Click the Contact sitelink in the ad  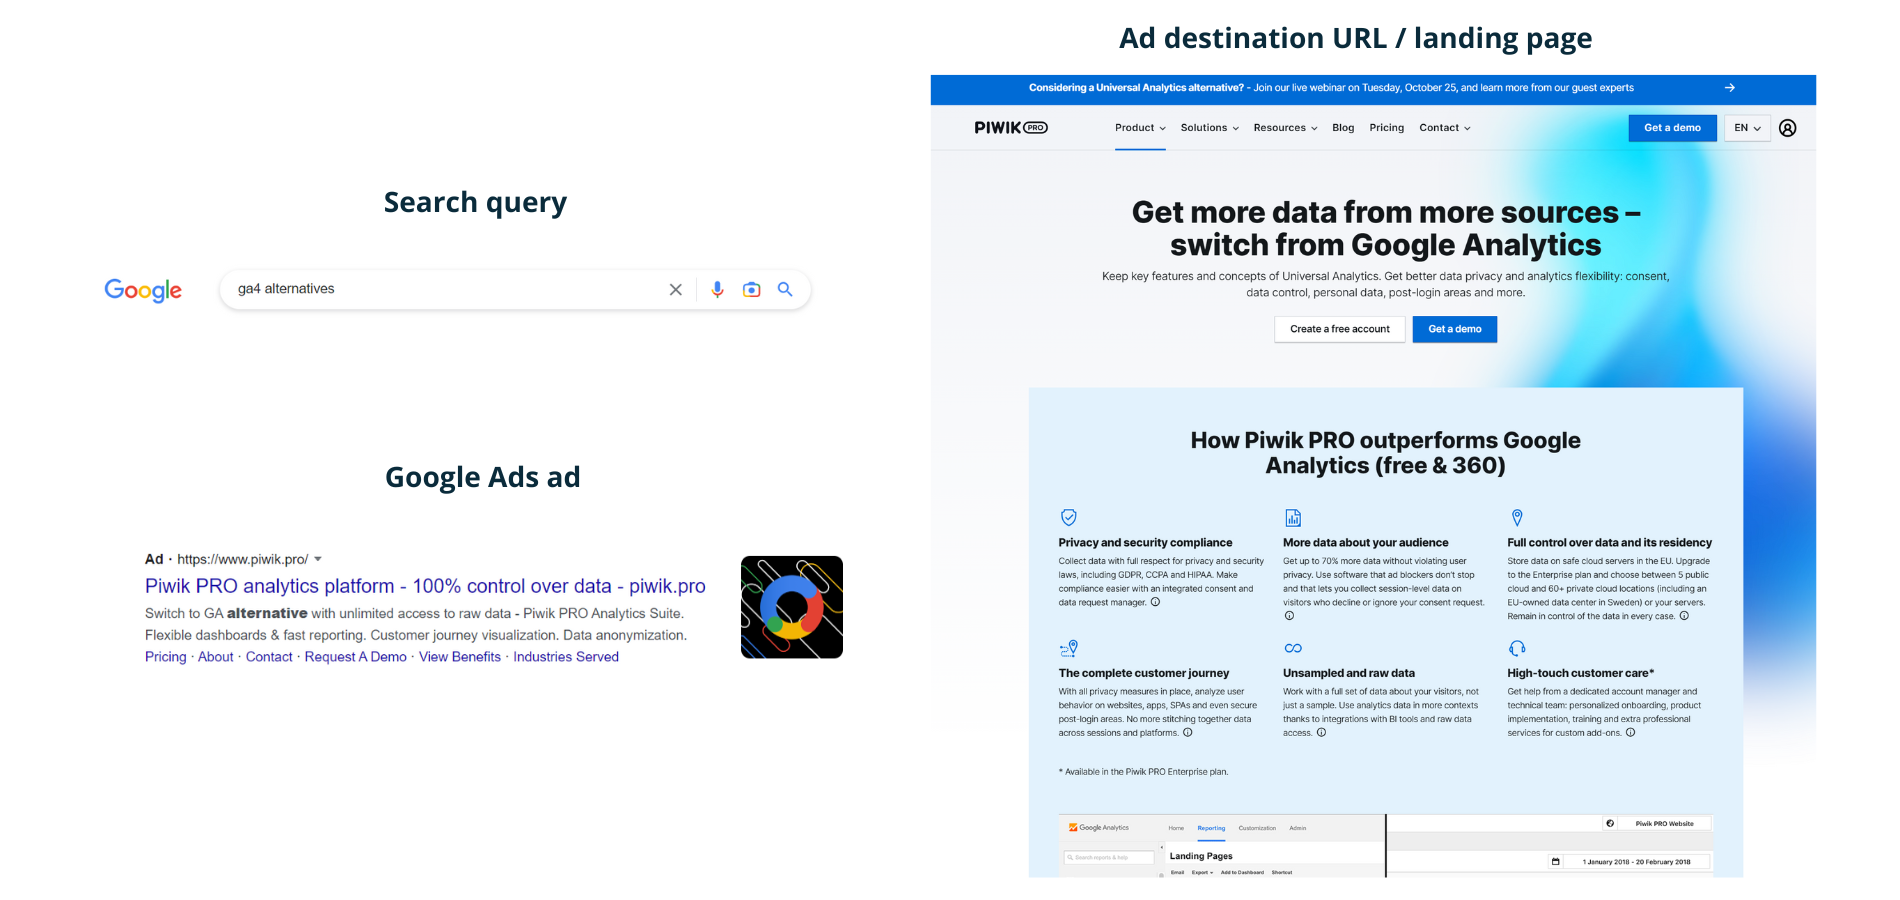[x=269, y=657]
